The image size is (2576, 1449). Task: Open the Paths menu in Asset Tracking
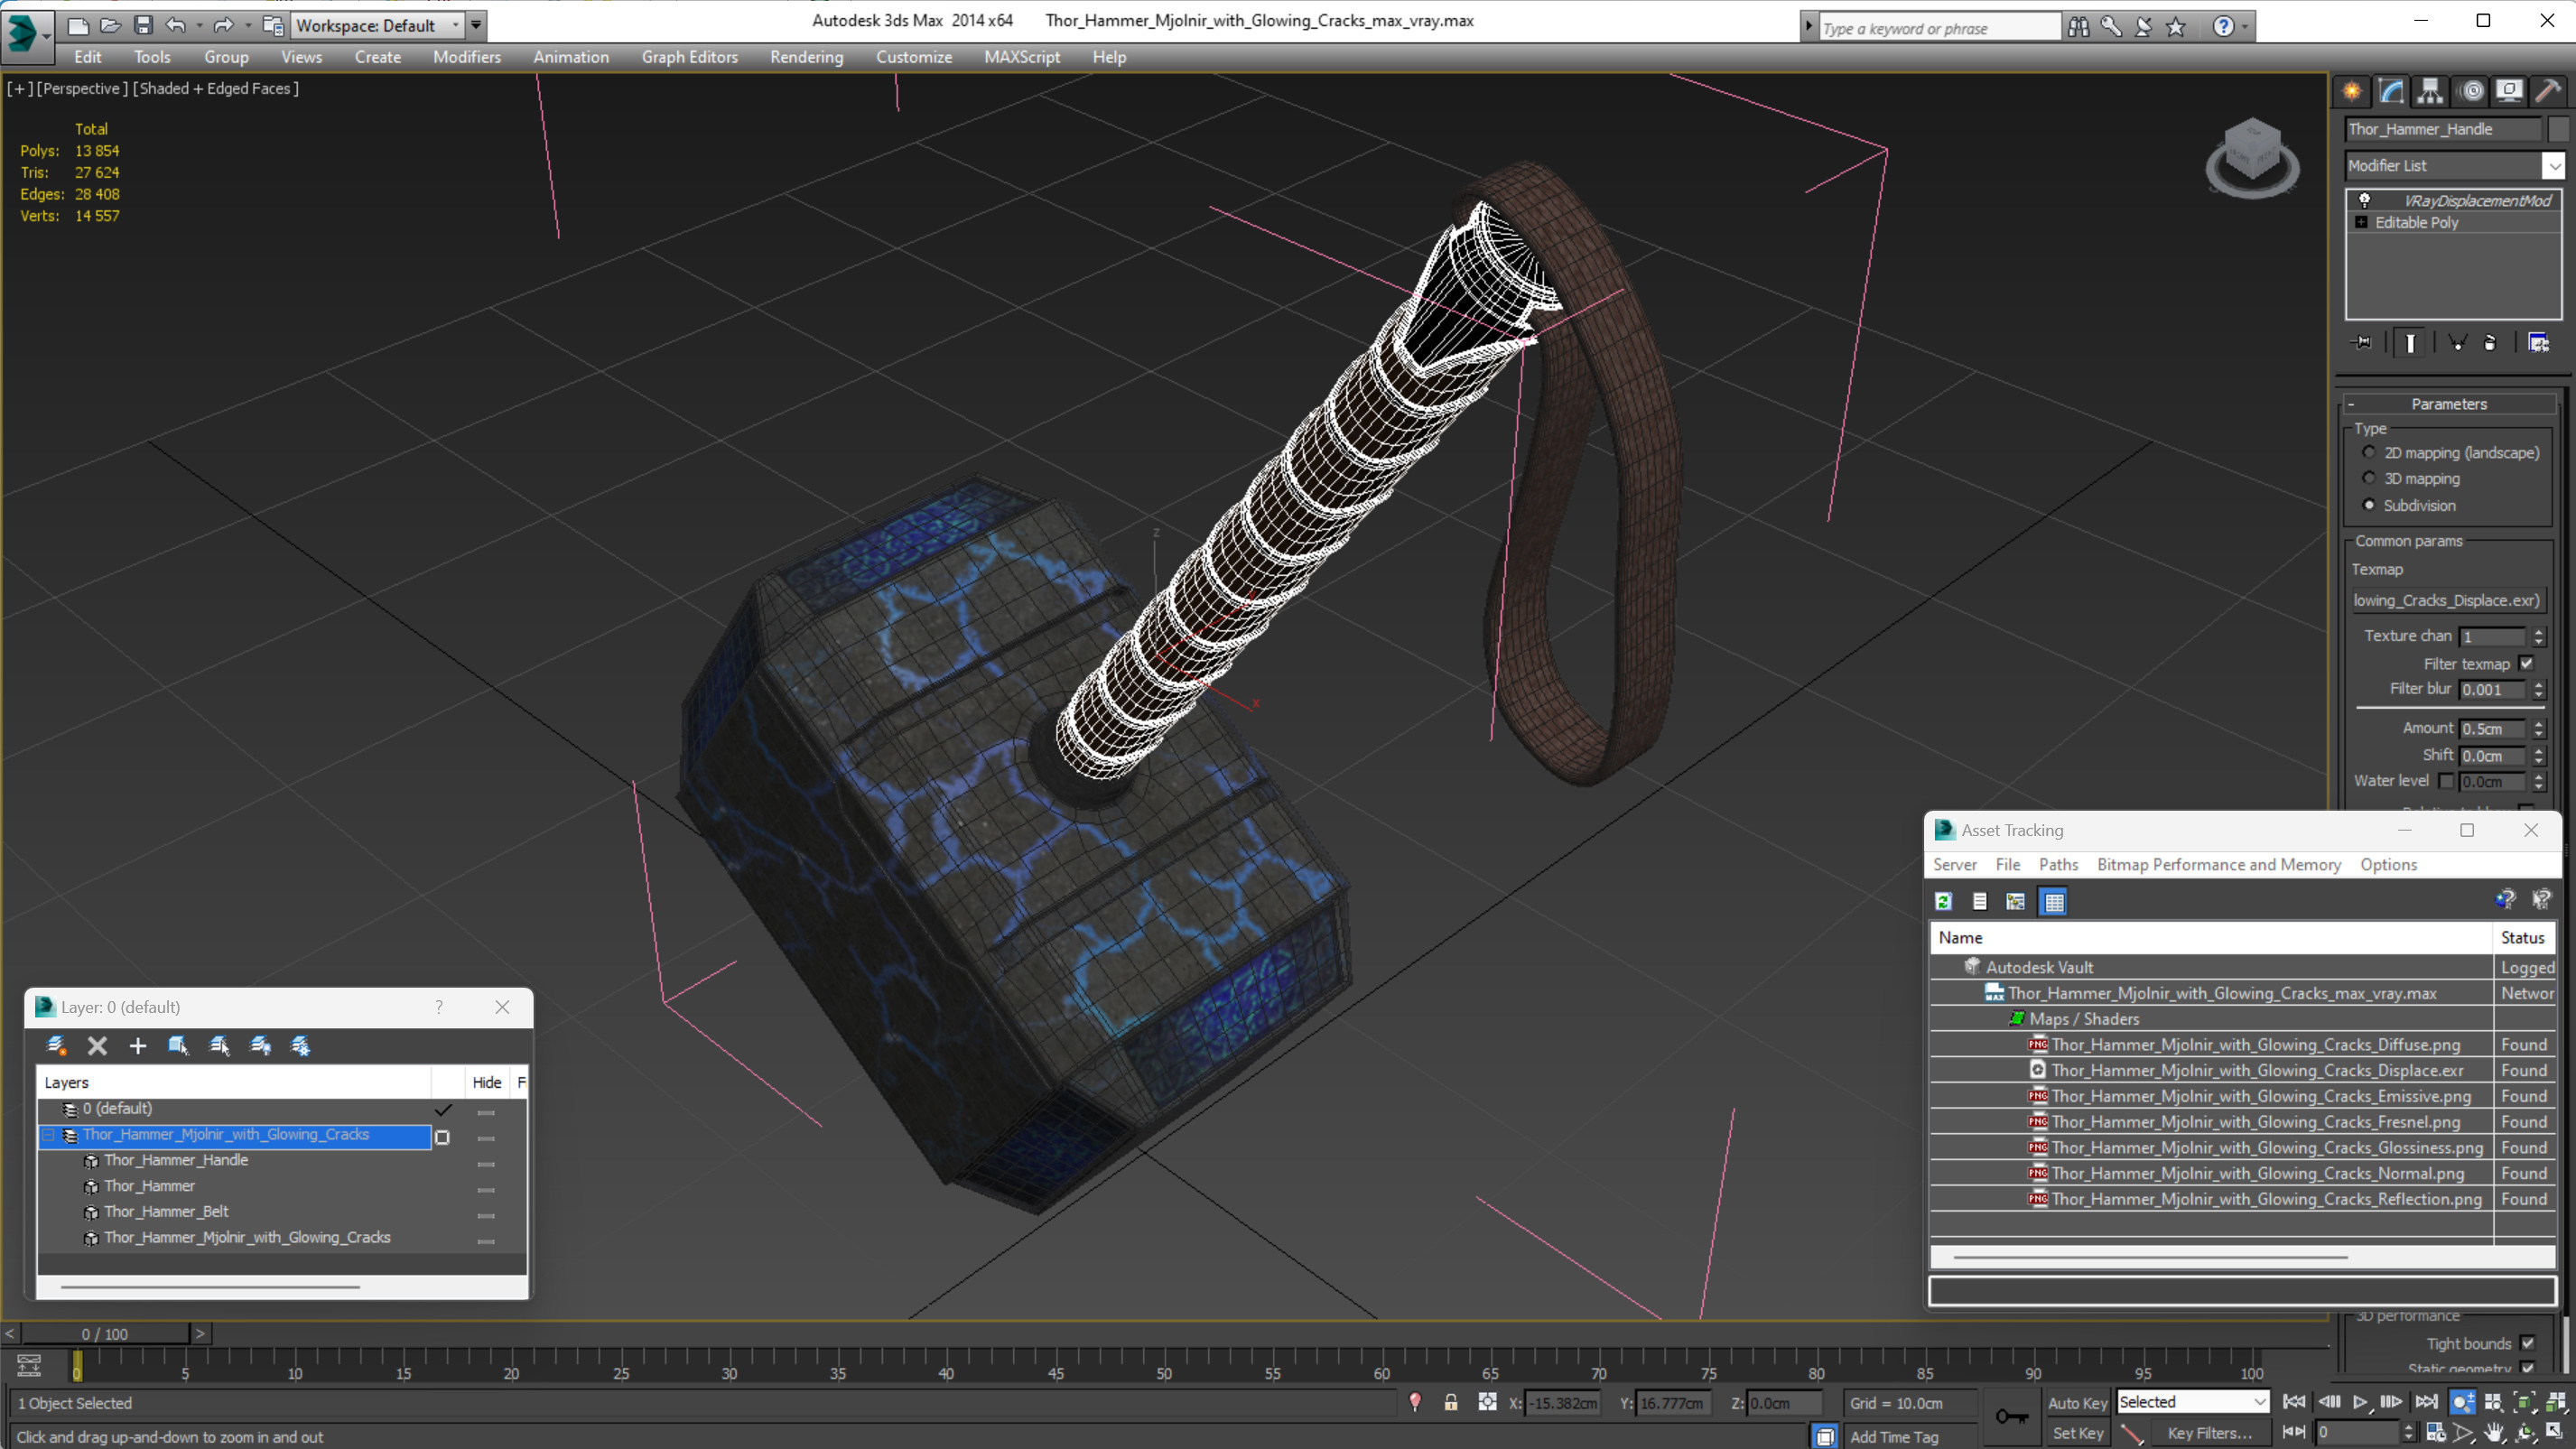2057,865
